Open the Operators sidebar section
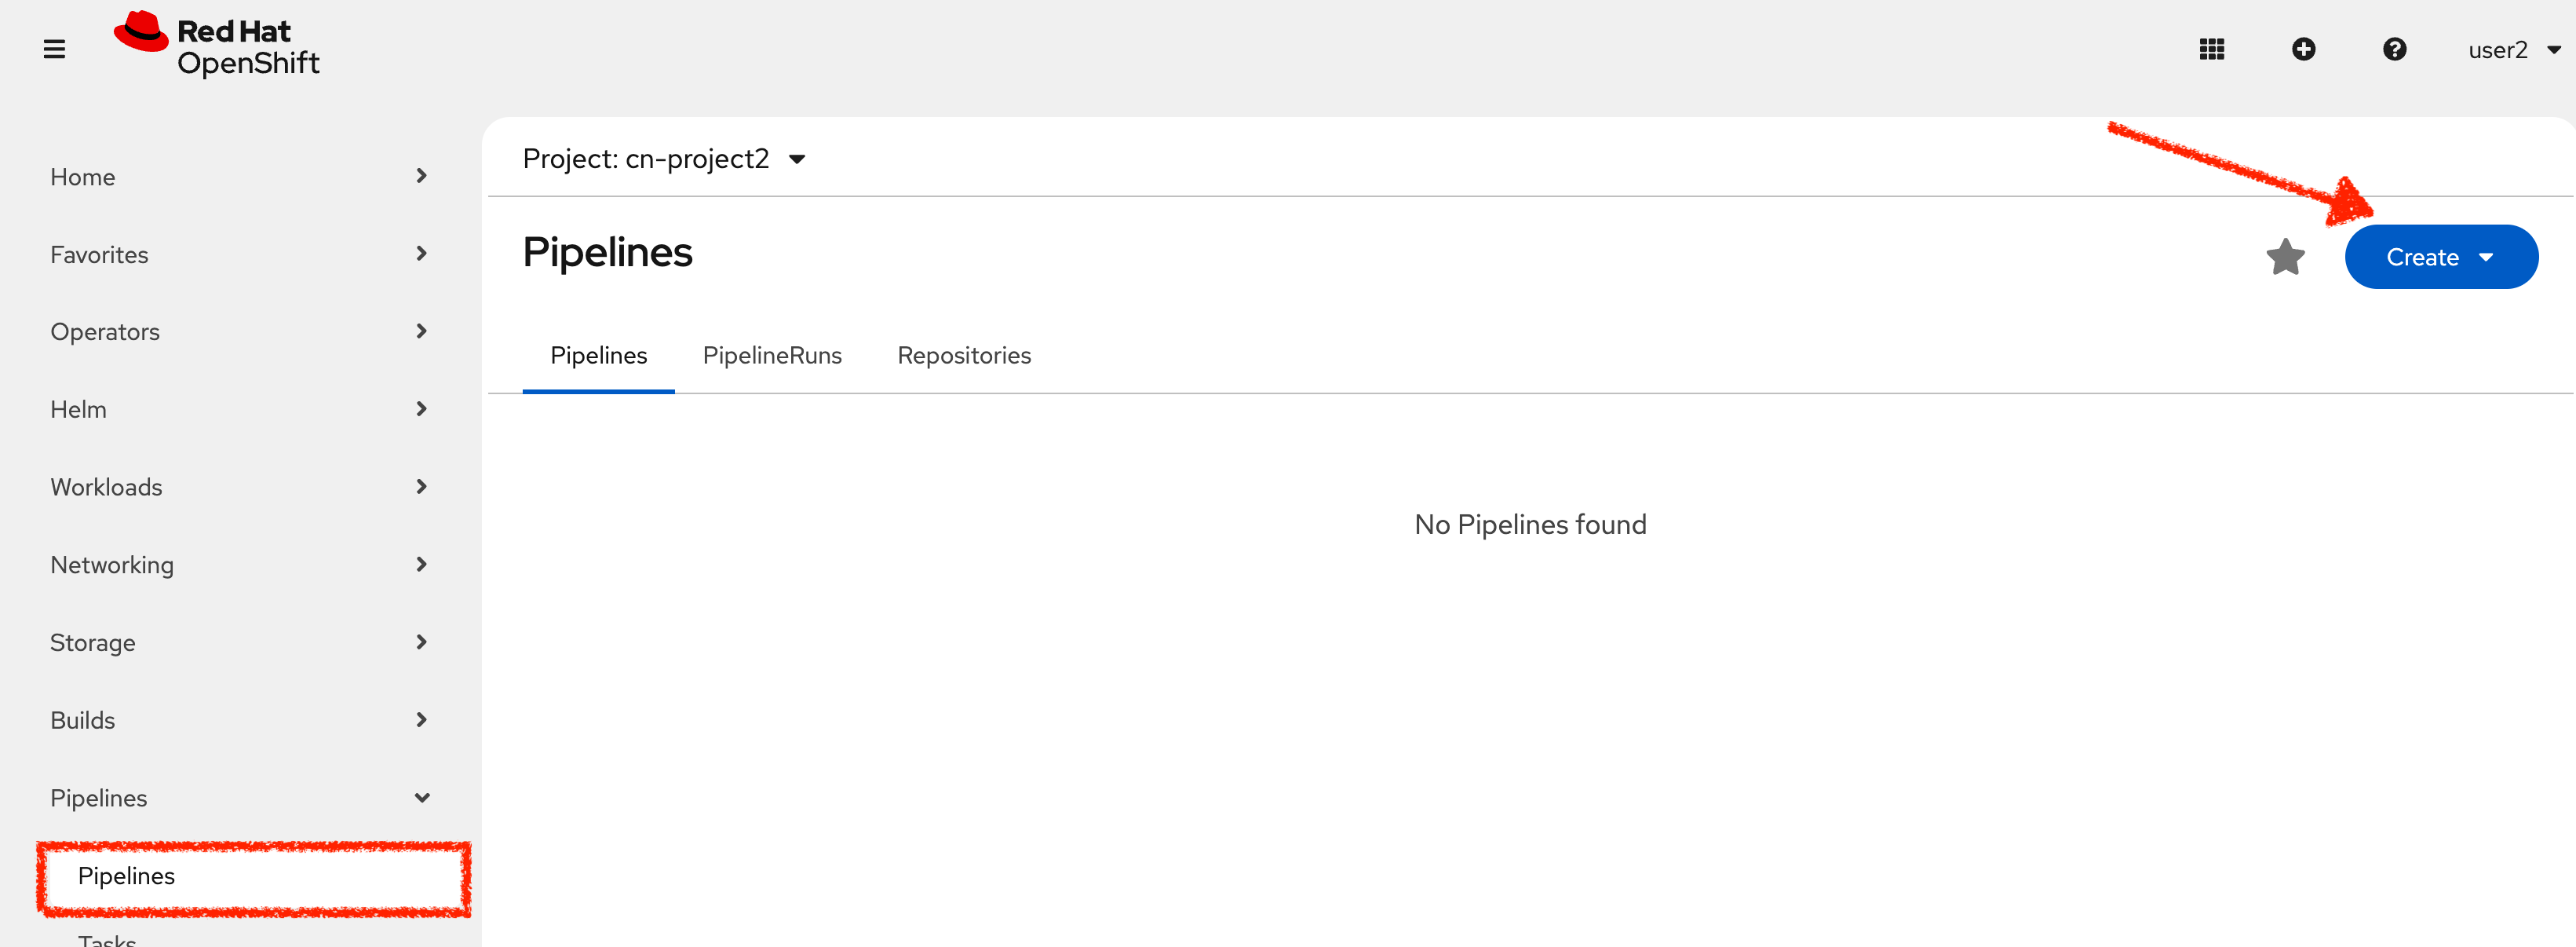Image resolution: width=2576 pixels, height=947 pixels. click(x=105, y=331)
